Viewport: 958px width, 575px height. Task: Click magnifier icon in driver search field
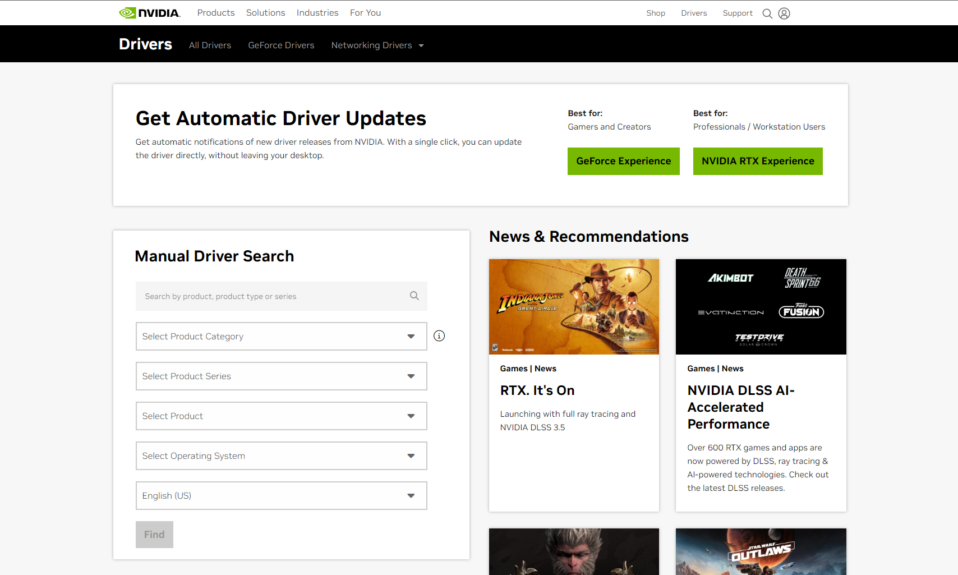pyautogui.click(x=414, y=296)
